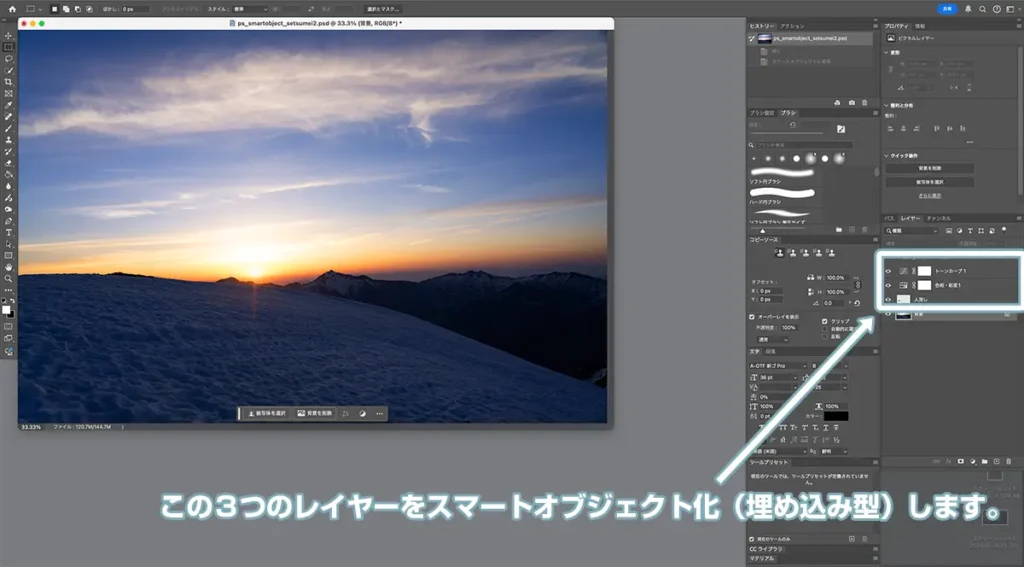
Task: Toggle the クリップ checkbox
Action: point(823,322)
